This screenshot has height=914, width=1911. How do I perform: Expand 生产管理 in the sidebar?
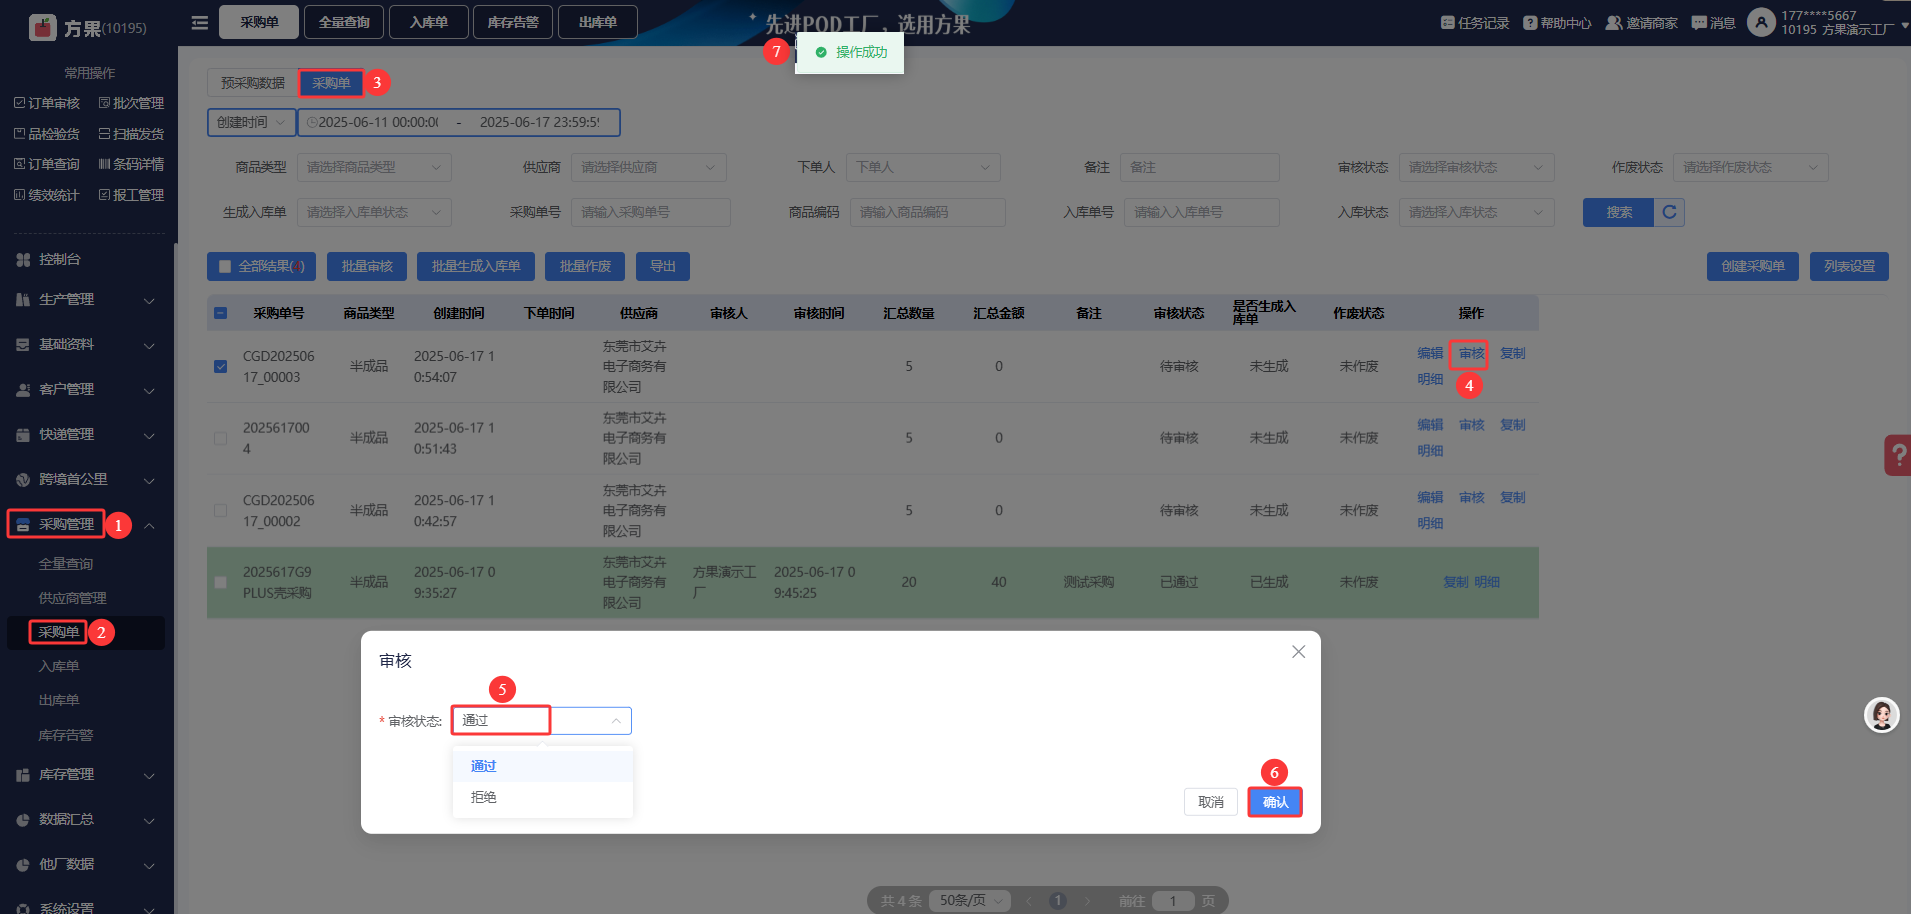(87, 300)
